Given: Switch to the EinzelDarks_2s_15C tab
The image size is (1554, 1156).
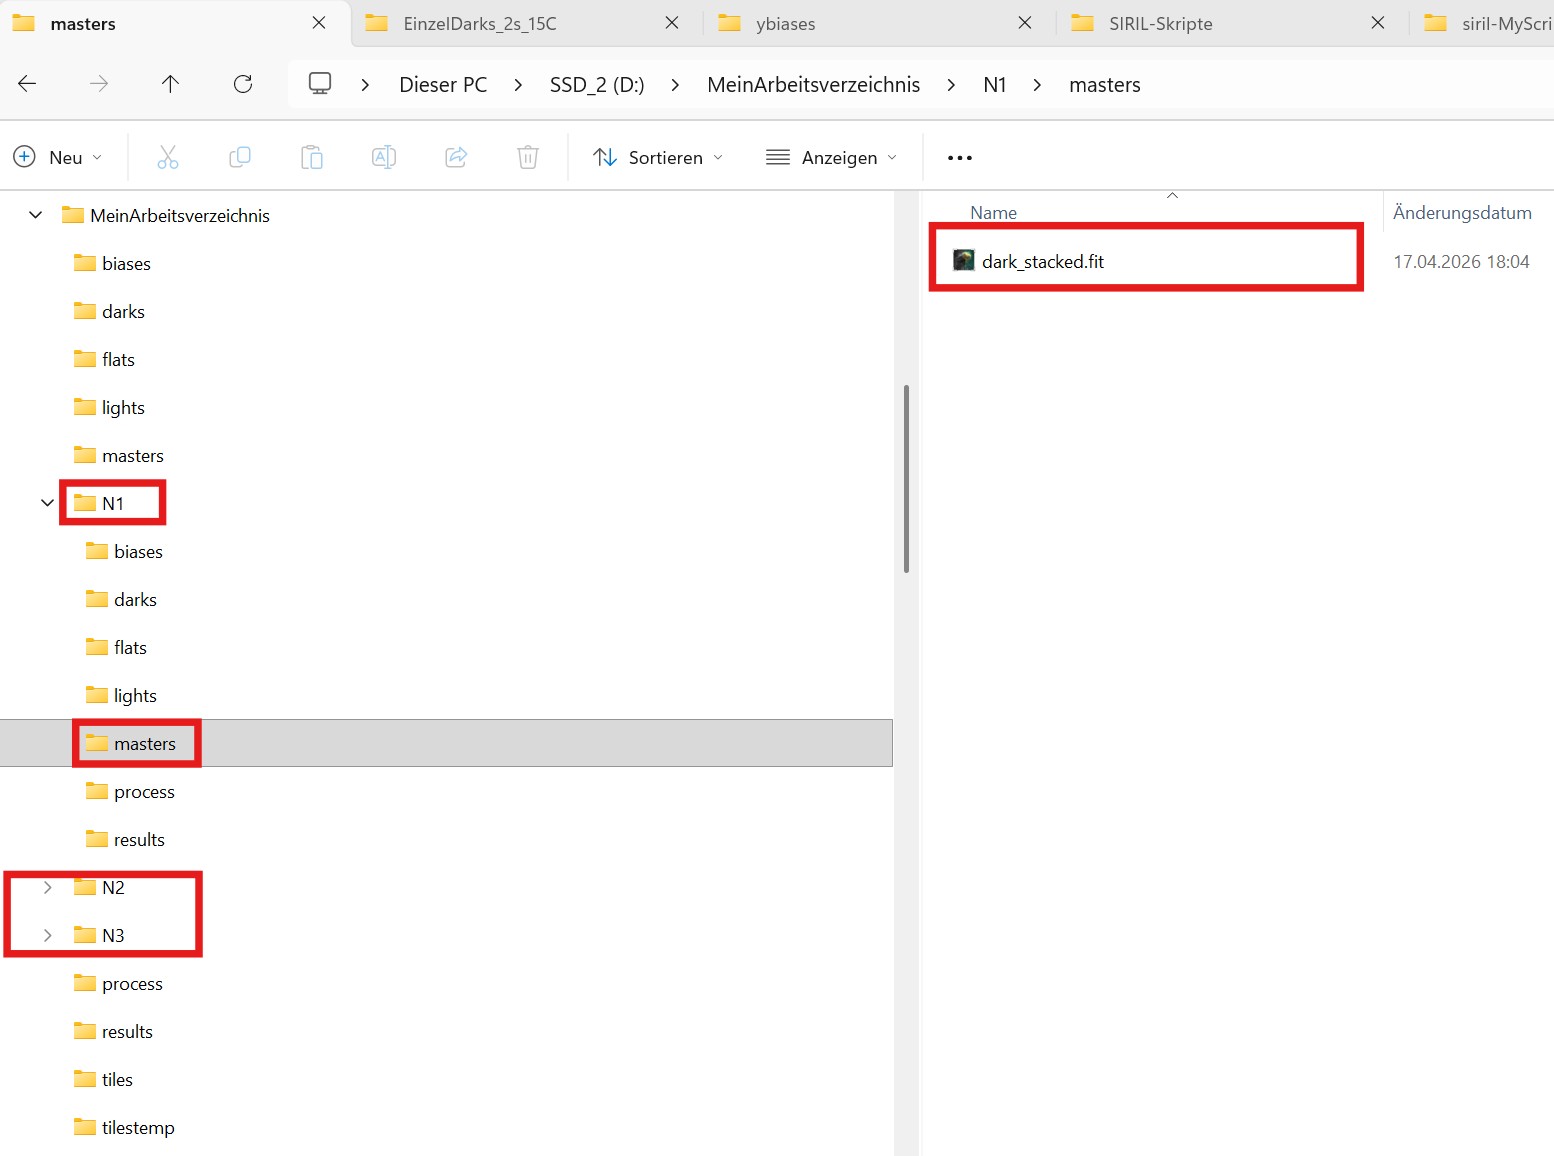Looking at the screenshot, I should (x=480, y=23).
